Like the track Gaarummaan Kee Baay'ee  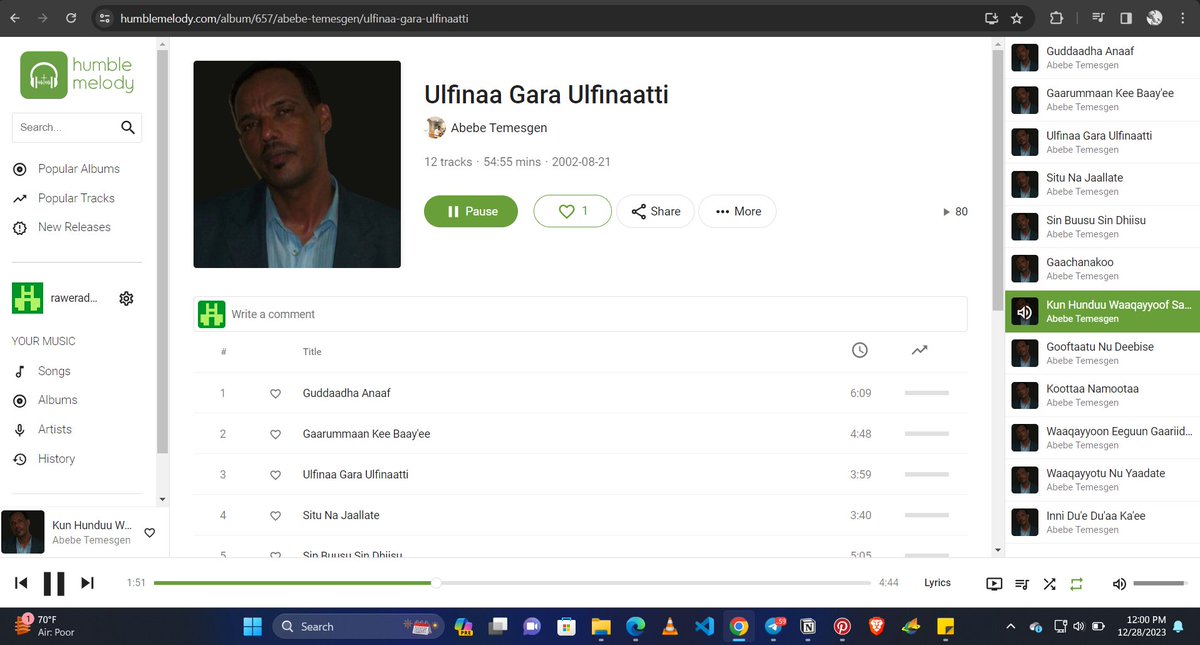[x=276, y=434]
